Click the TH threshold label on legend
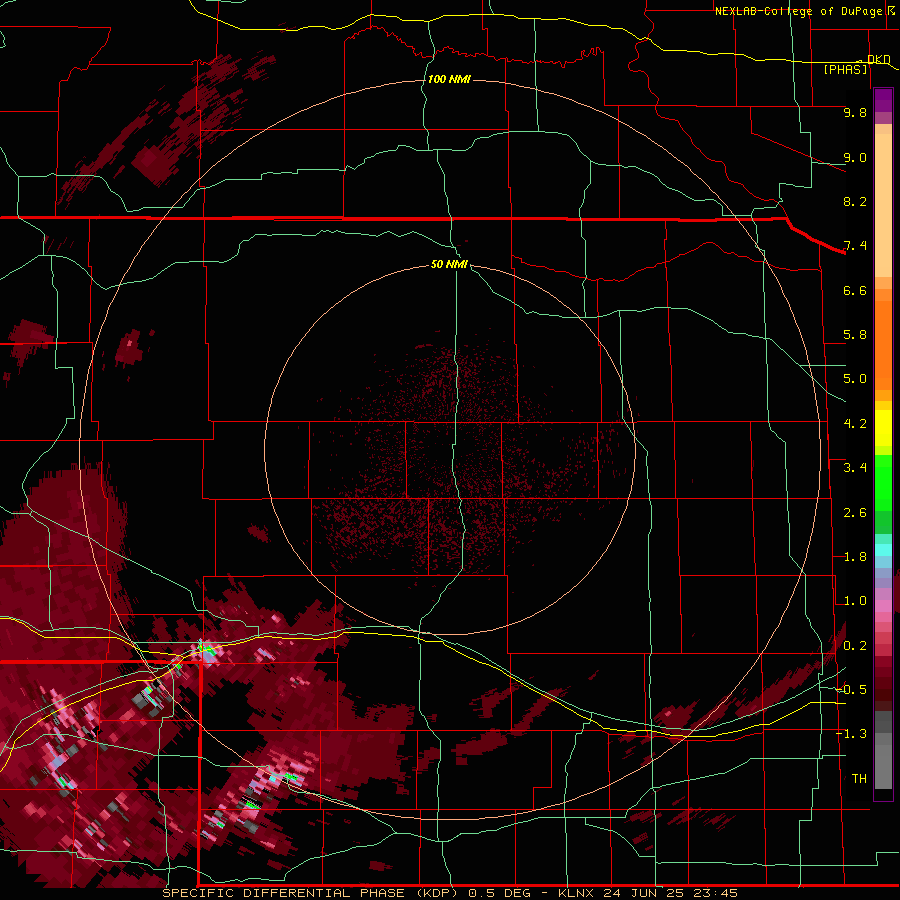 click(859, 779)
